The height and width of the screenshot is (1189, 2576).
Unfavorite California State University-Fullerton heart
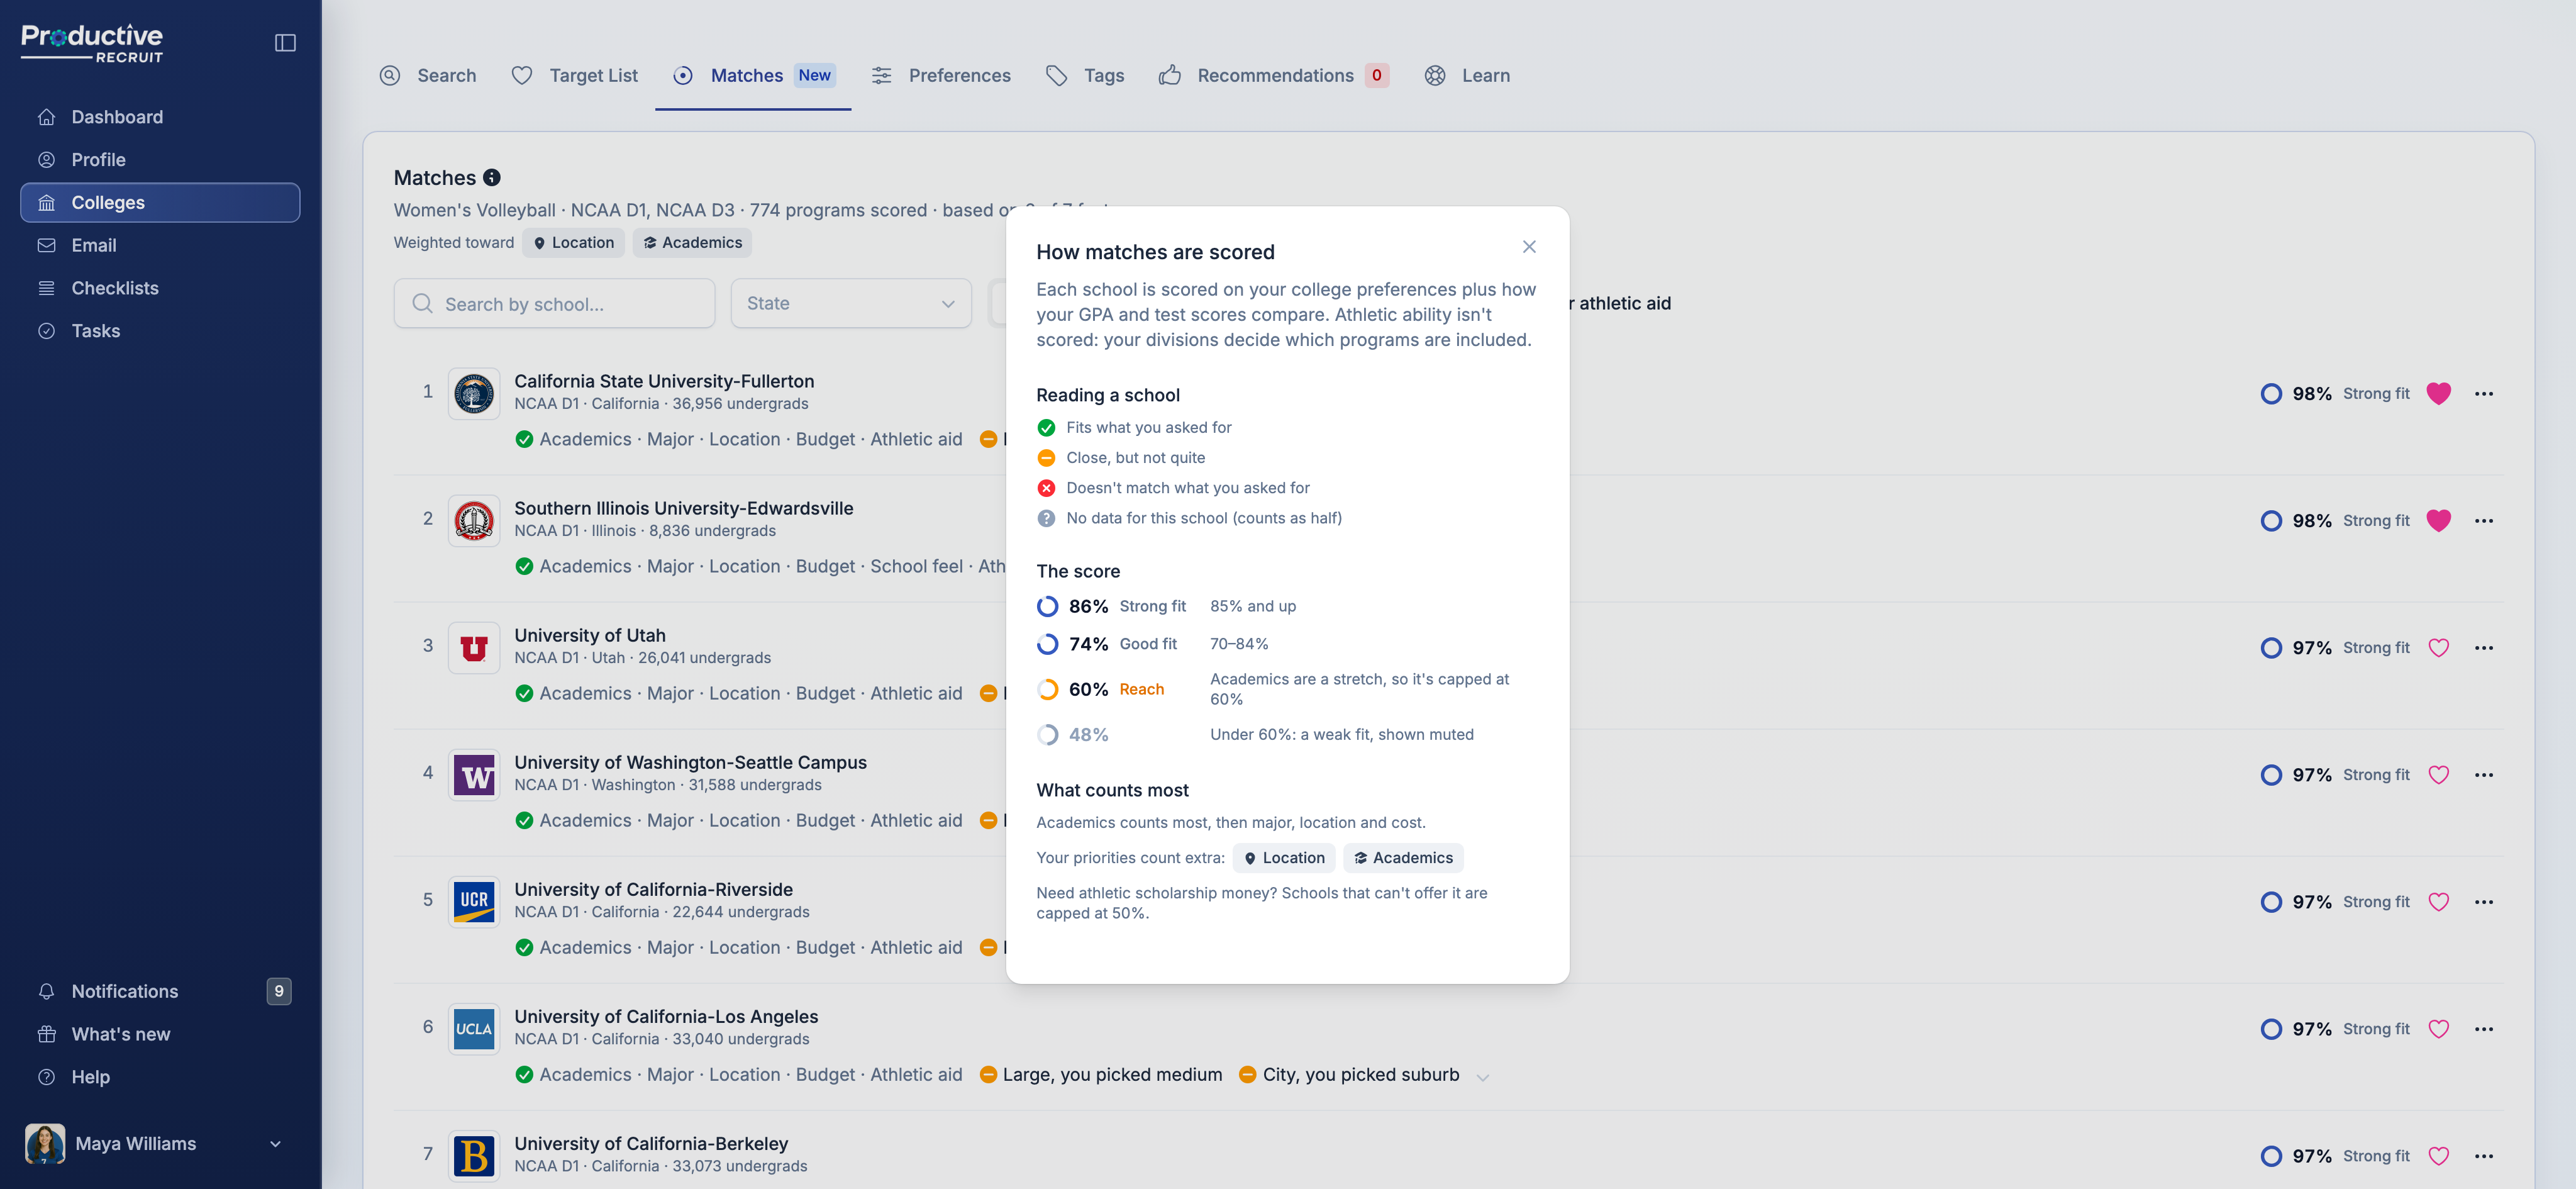(x=2439, y=394)
